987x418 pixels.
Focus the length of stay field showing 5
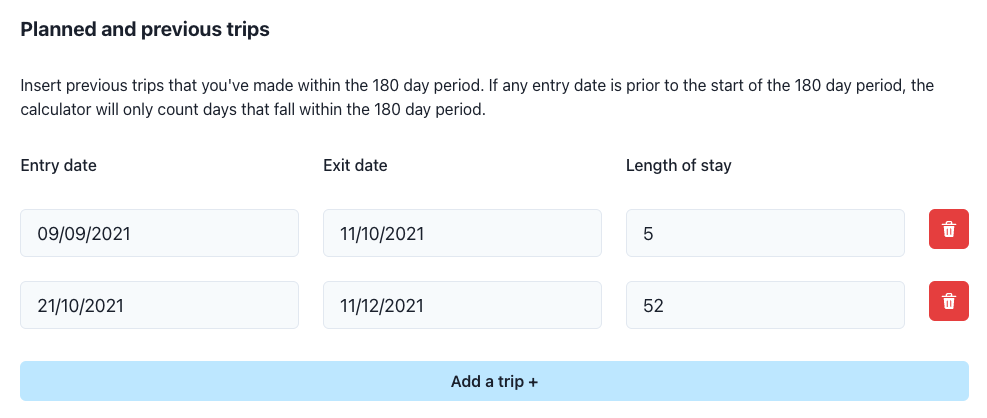point(765,233)
